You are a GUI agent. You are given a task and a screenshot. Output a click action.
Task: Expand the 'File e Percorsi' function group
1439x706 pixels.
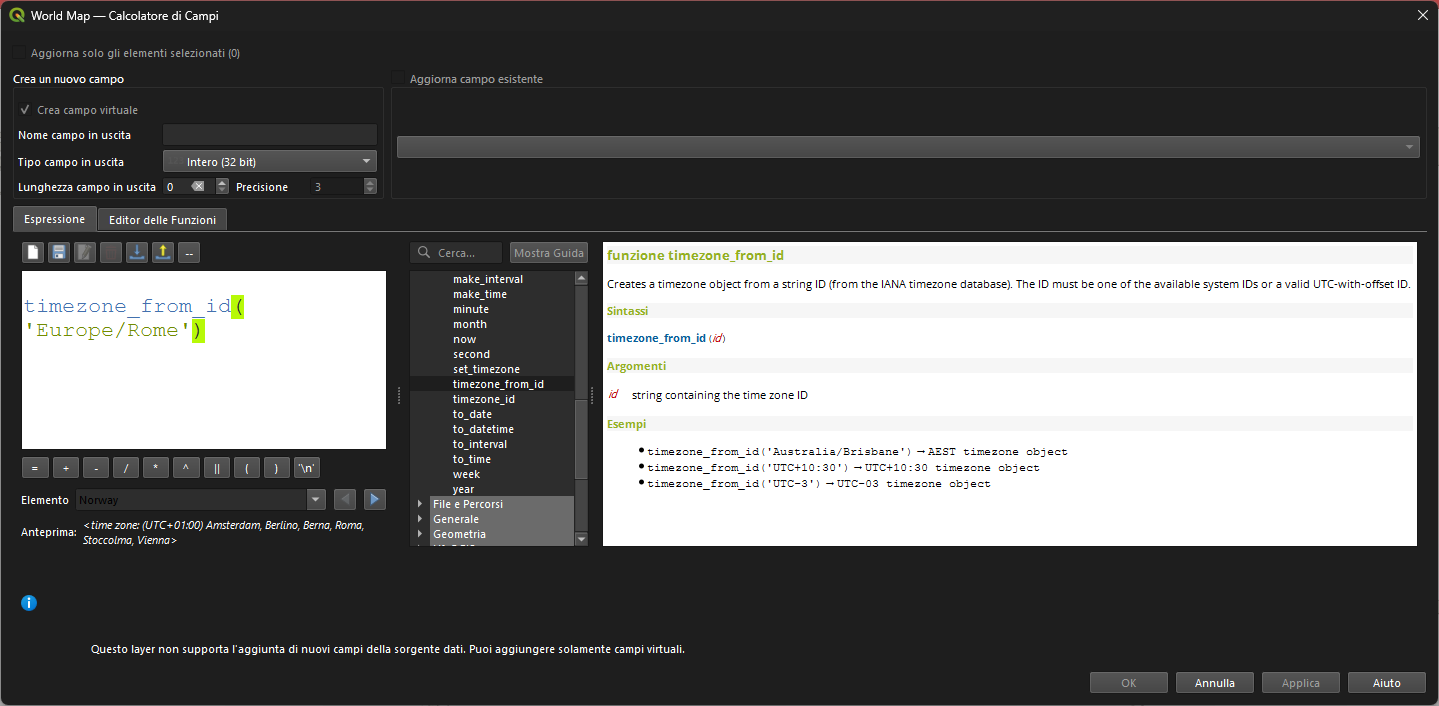click(420, 504)
